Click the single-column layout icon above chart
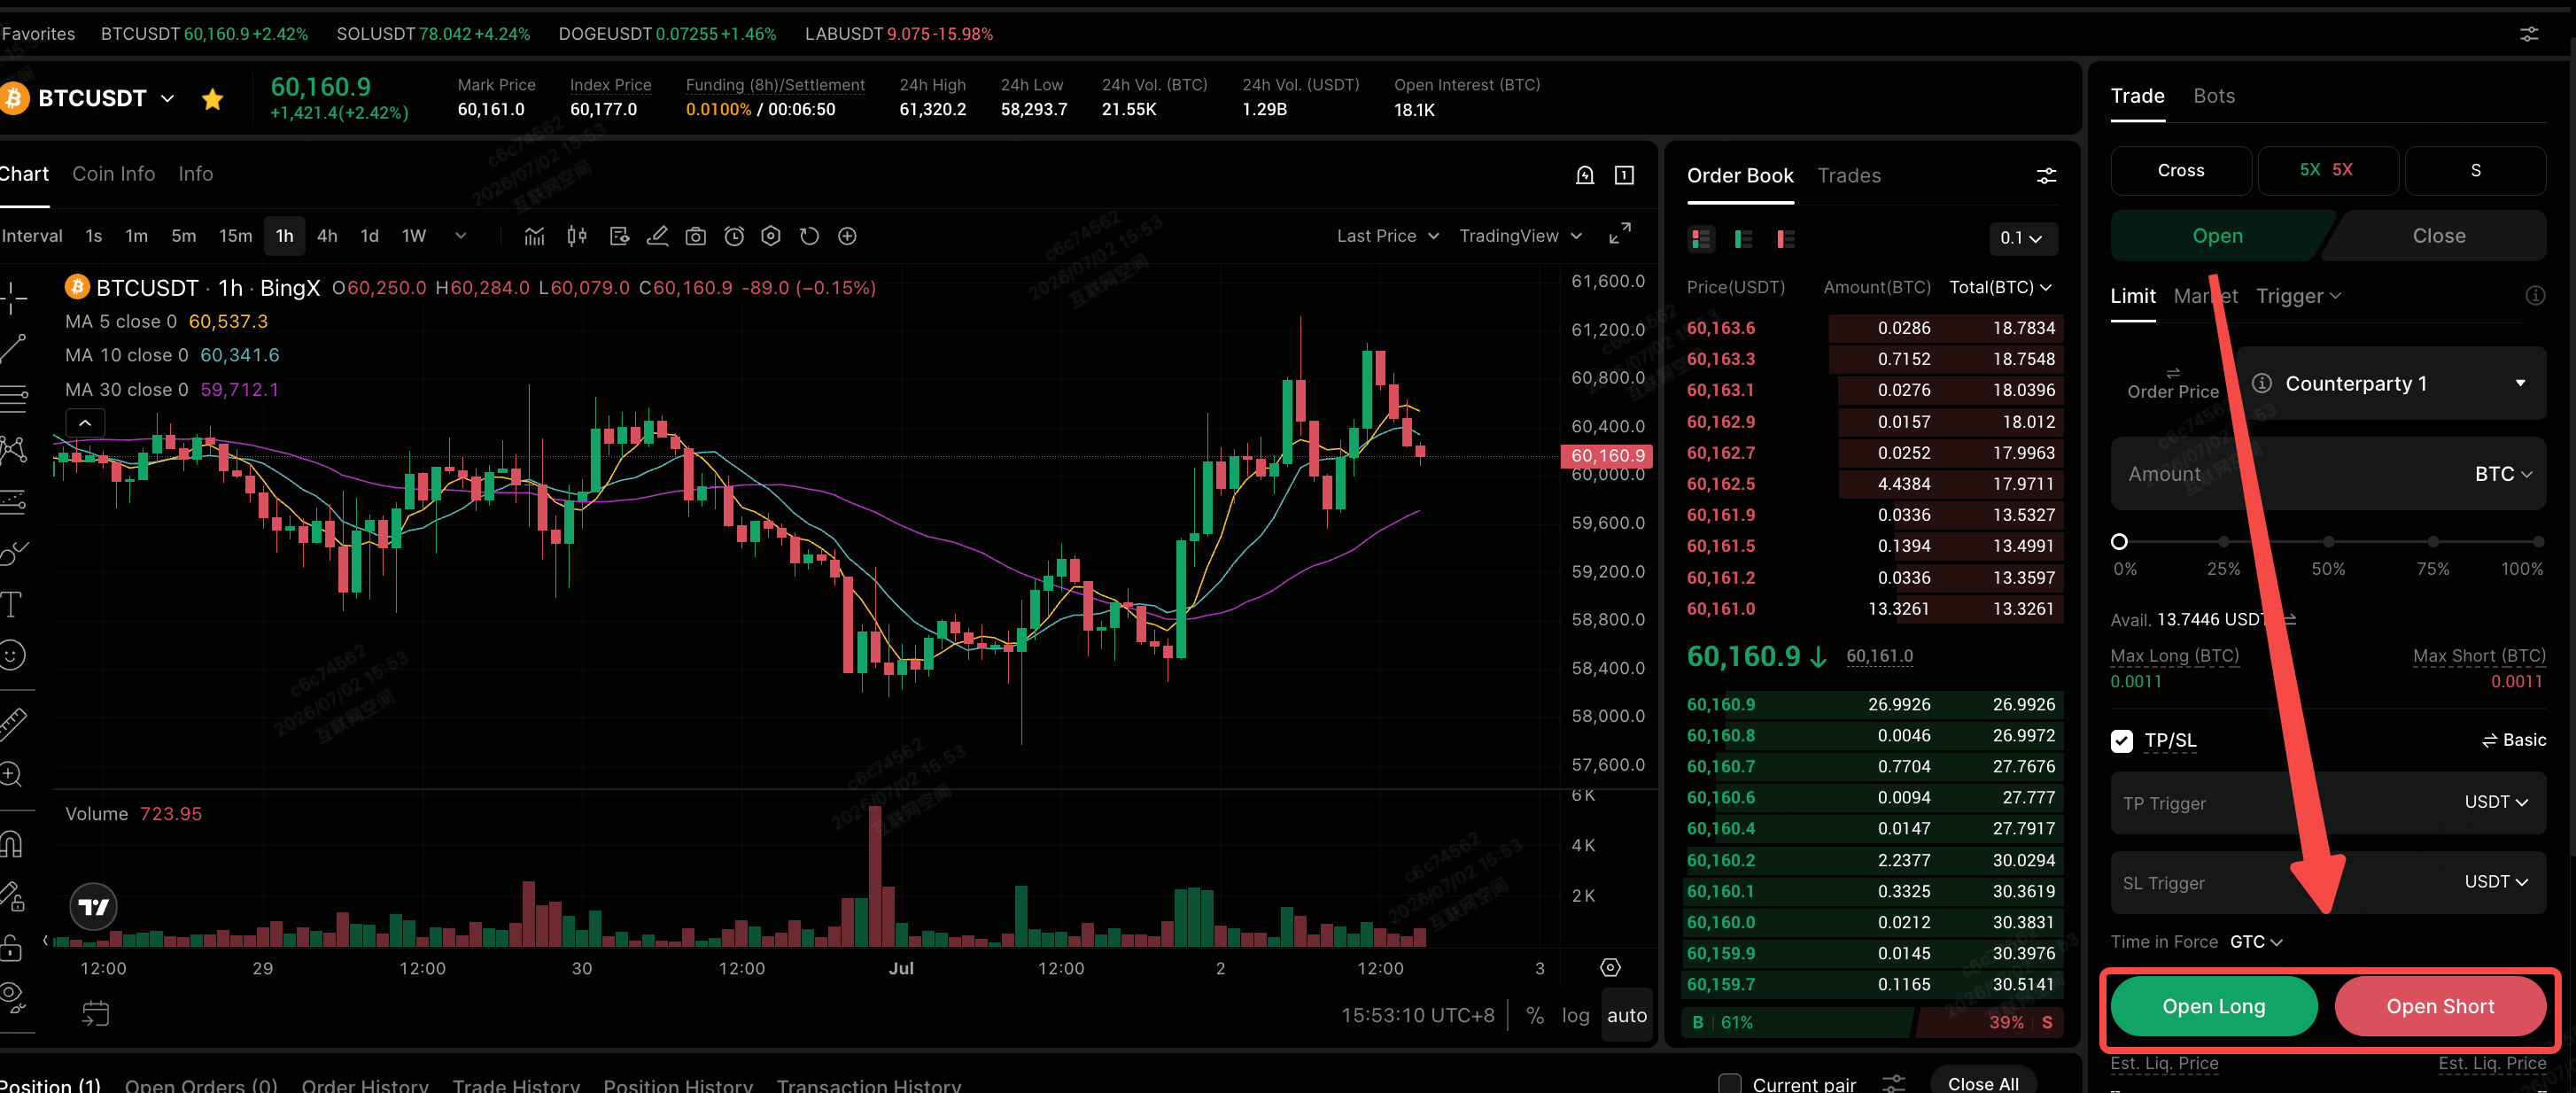This screenshot has height=1093, width=2576. 1625,176
